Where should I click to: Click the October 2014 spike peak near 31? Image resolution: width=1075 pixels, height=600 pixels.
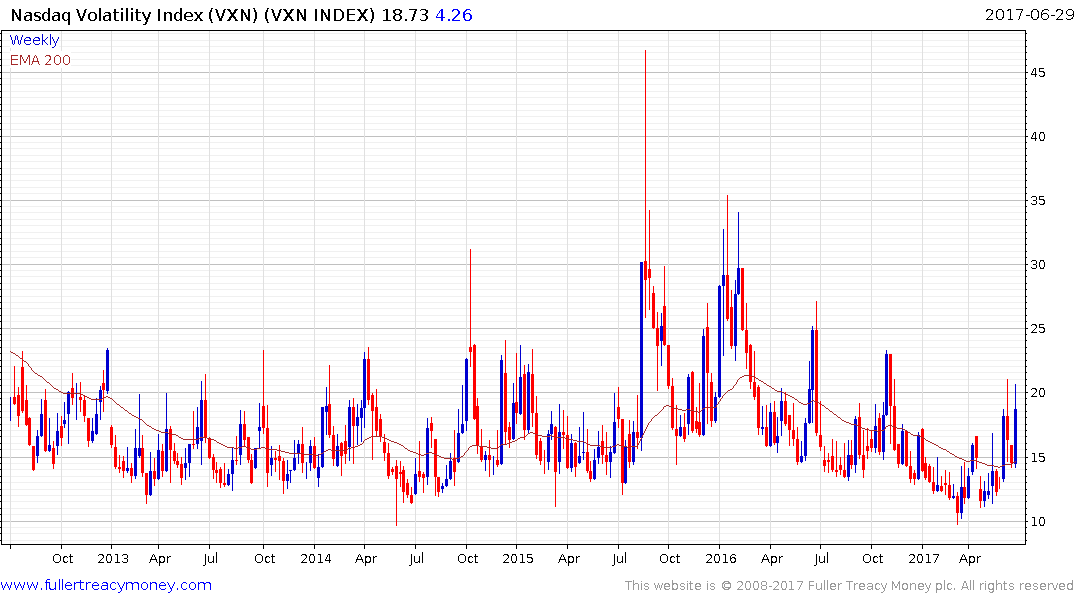[470, 250]
